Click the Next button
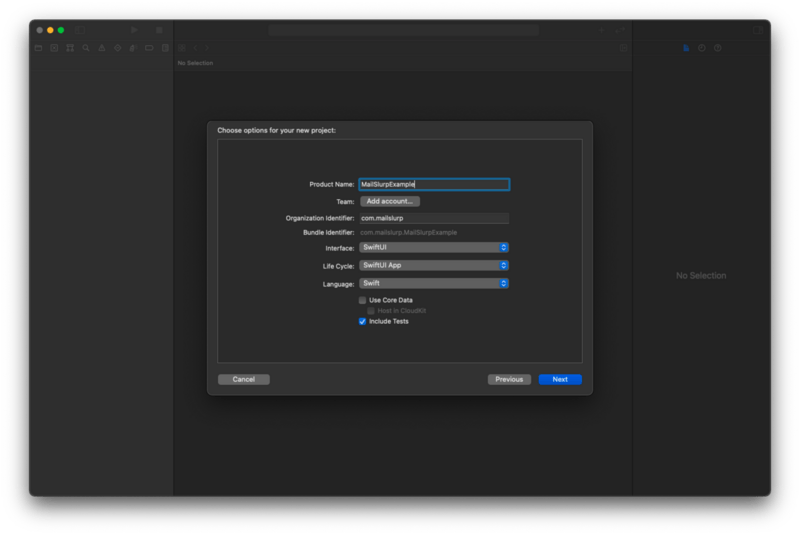 [x=560, y=379]
